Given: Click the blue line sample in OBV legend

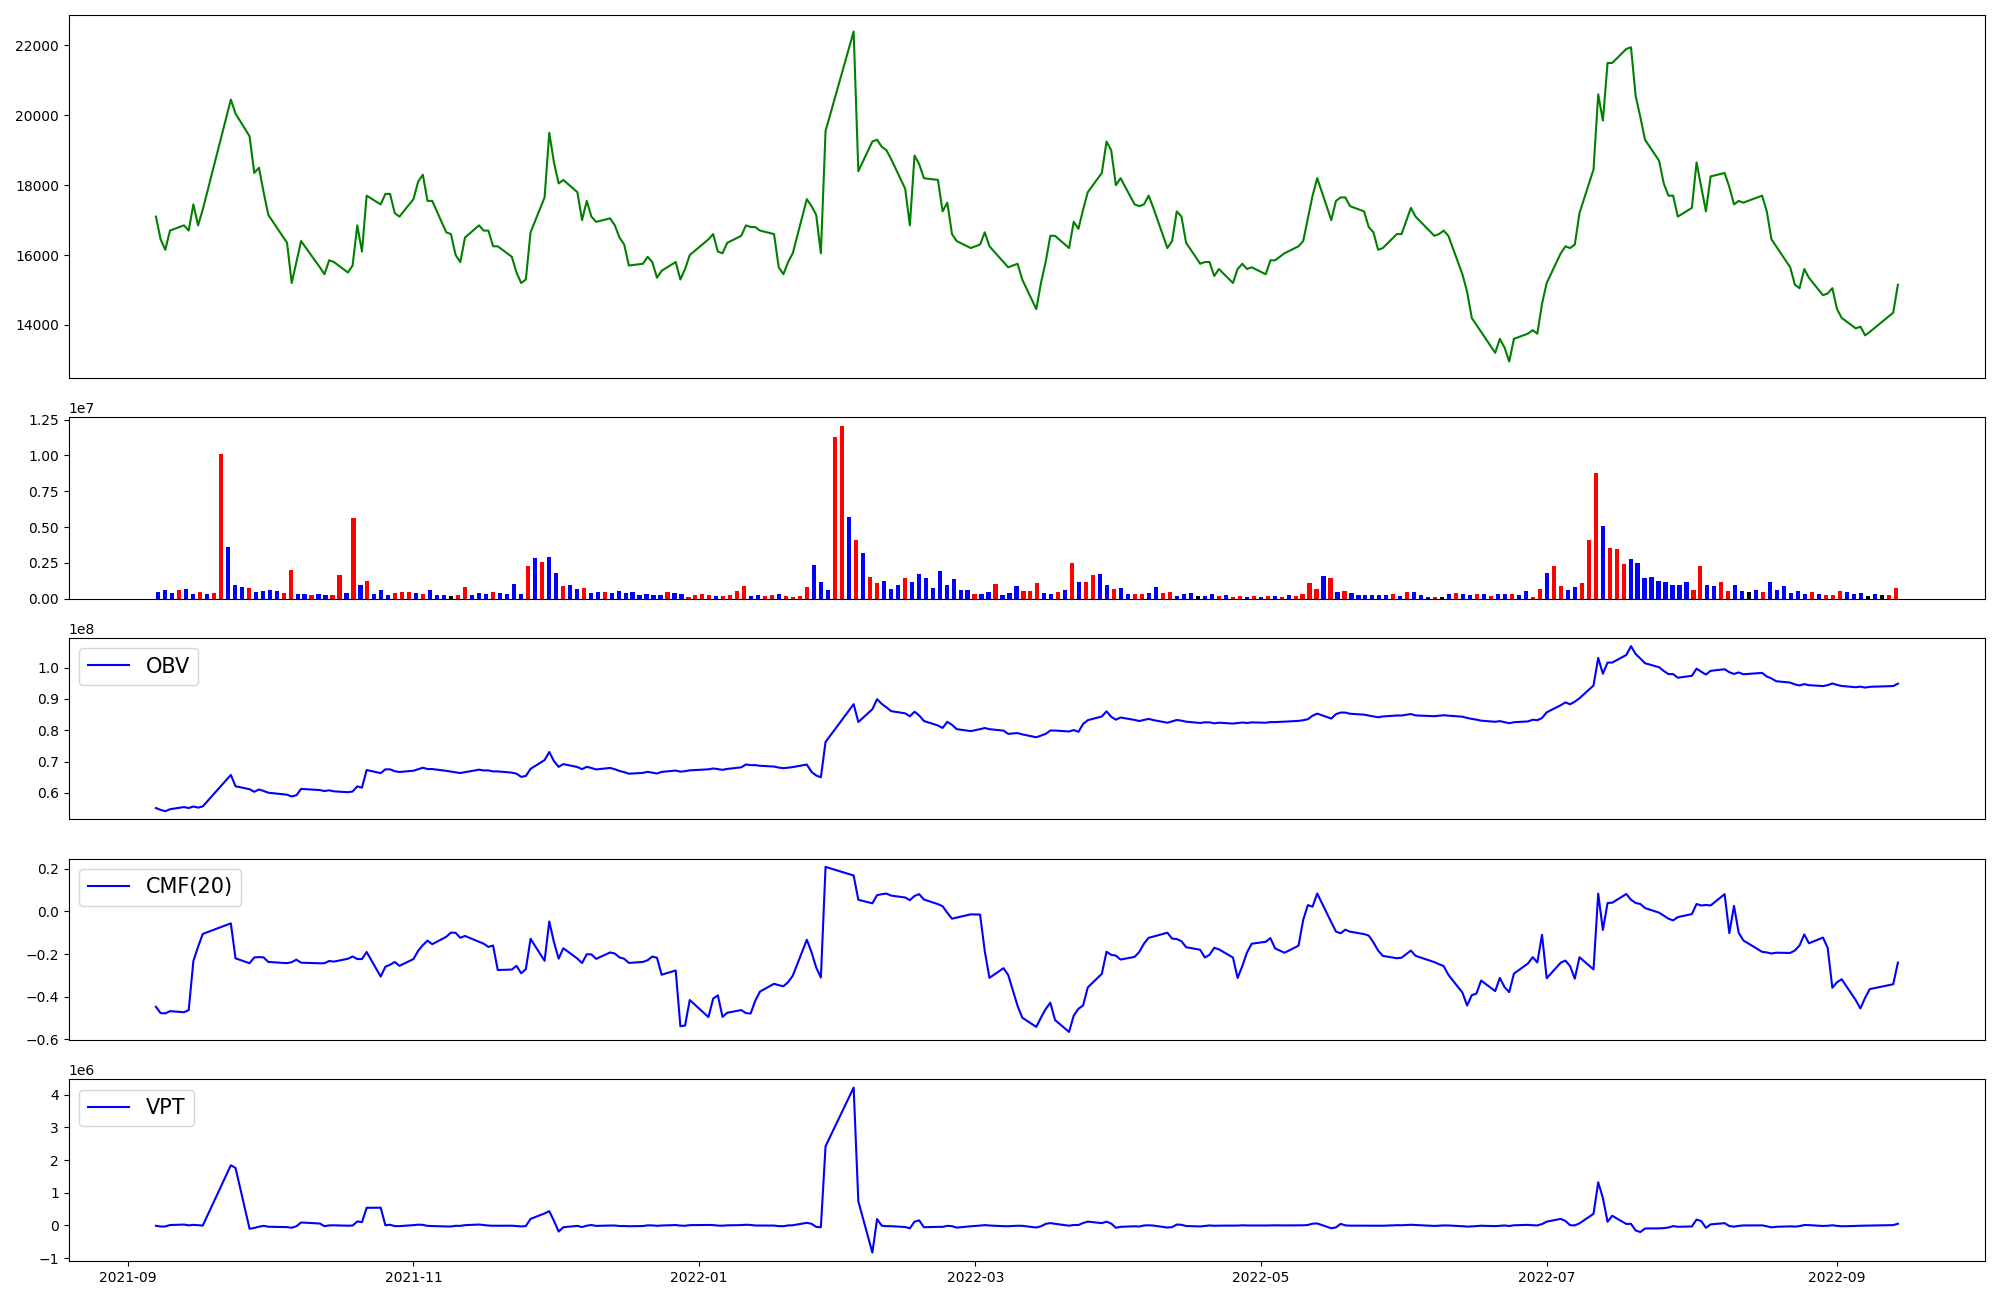Looking at the screenshot, I should pyautogui.click(x=109, y=666).
